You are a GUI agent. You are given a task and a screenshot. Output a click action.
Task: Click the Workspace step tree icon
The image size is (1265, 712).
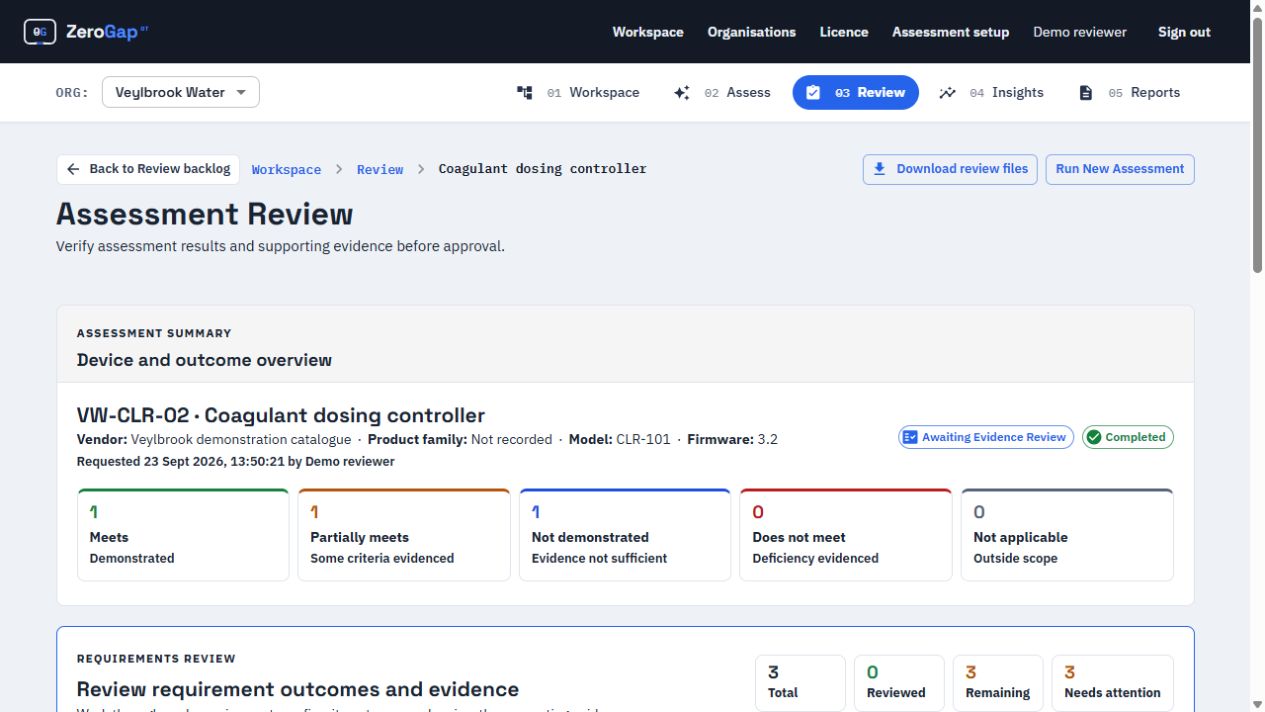pos(525,92)
